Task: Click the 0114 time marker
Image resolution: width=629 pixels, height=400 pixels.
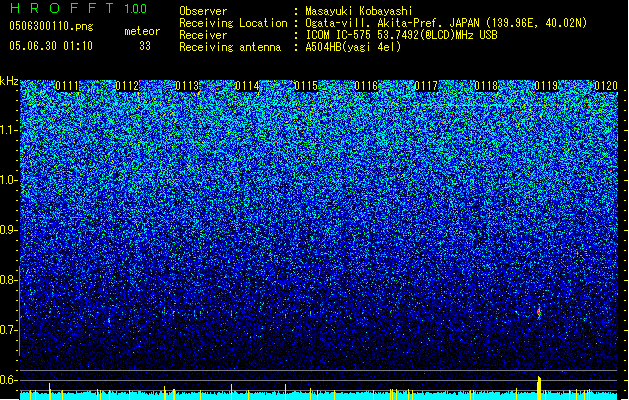Action: point(247,86)
